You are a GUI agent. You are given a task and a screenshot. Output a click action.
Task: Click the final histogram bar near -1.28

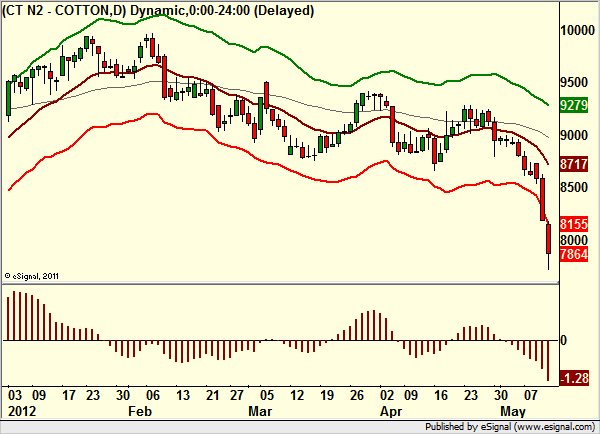tap(548, 361)
